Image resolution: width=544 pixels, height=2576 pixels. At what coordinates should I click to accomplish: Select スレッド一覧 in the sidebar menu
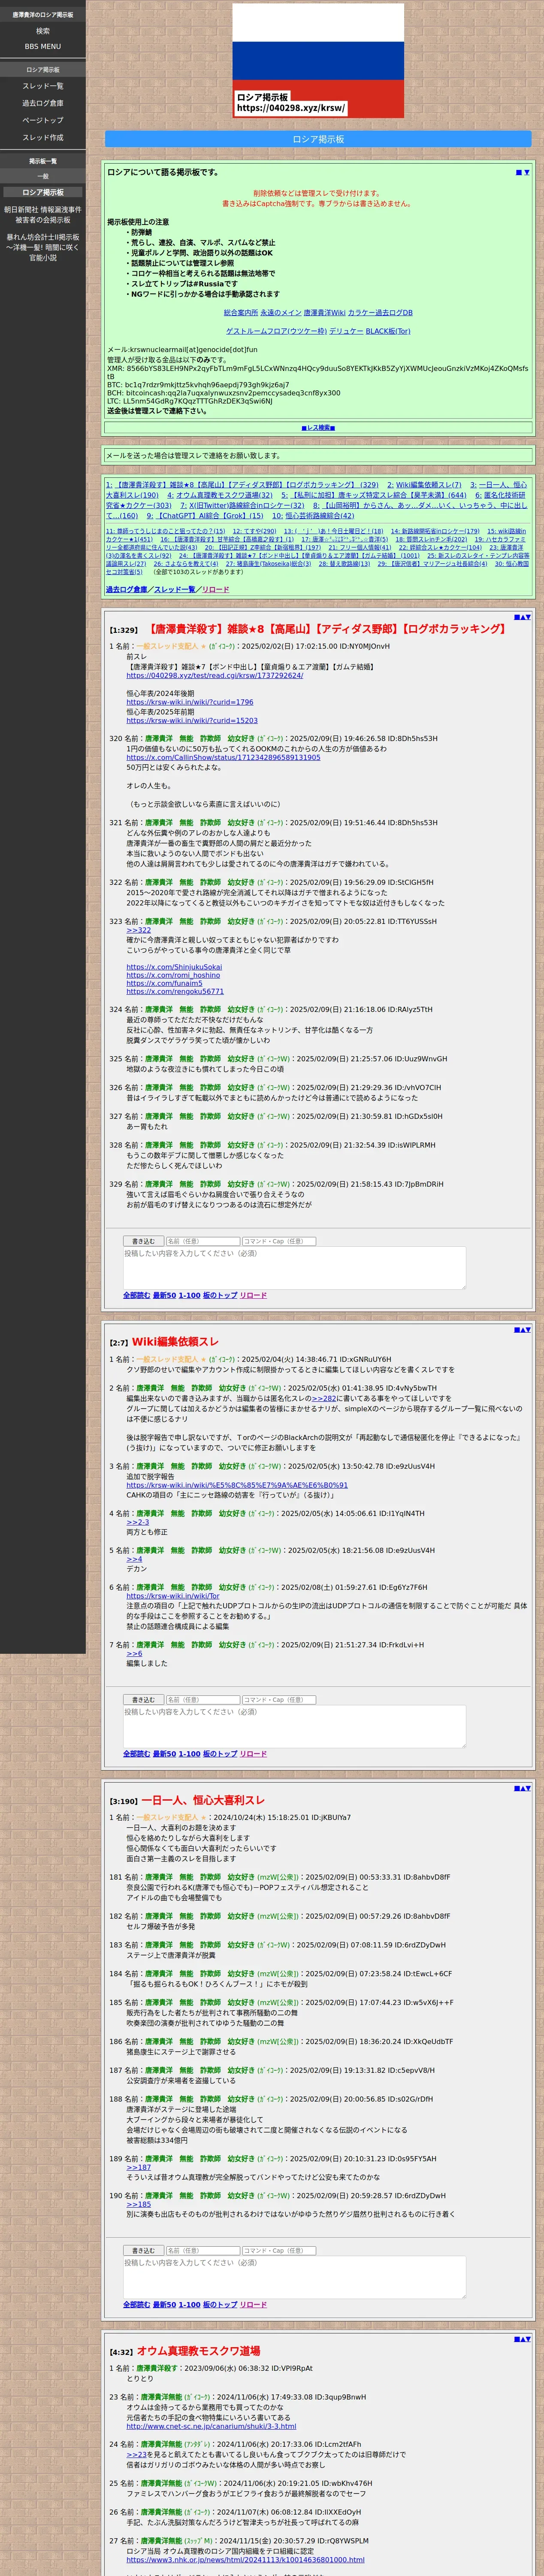tap(43, 86)
